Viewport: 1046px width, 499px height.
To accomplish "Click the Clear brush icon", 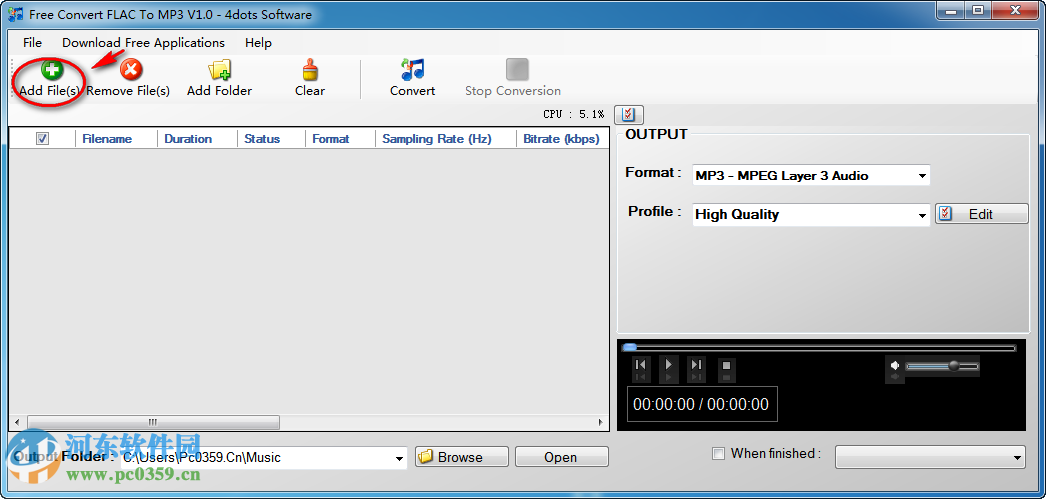I will pyautogui.click(x=310, y=70).
